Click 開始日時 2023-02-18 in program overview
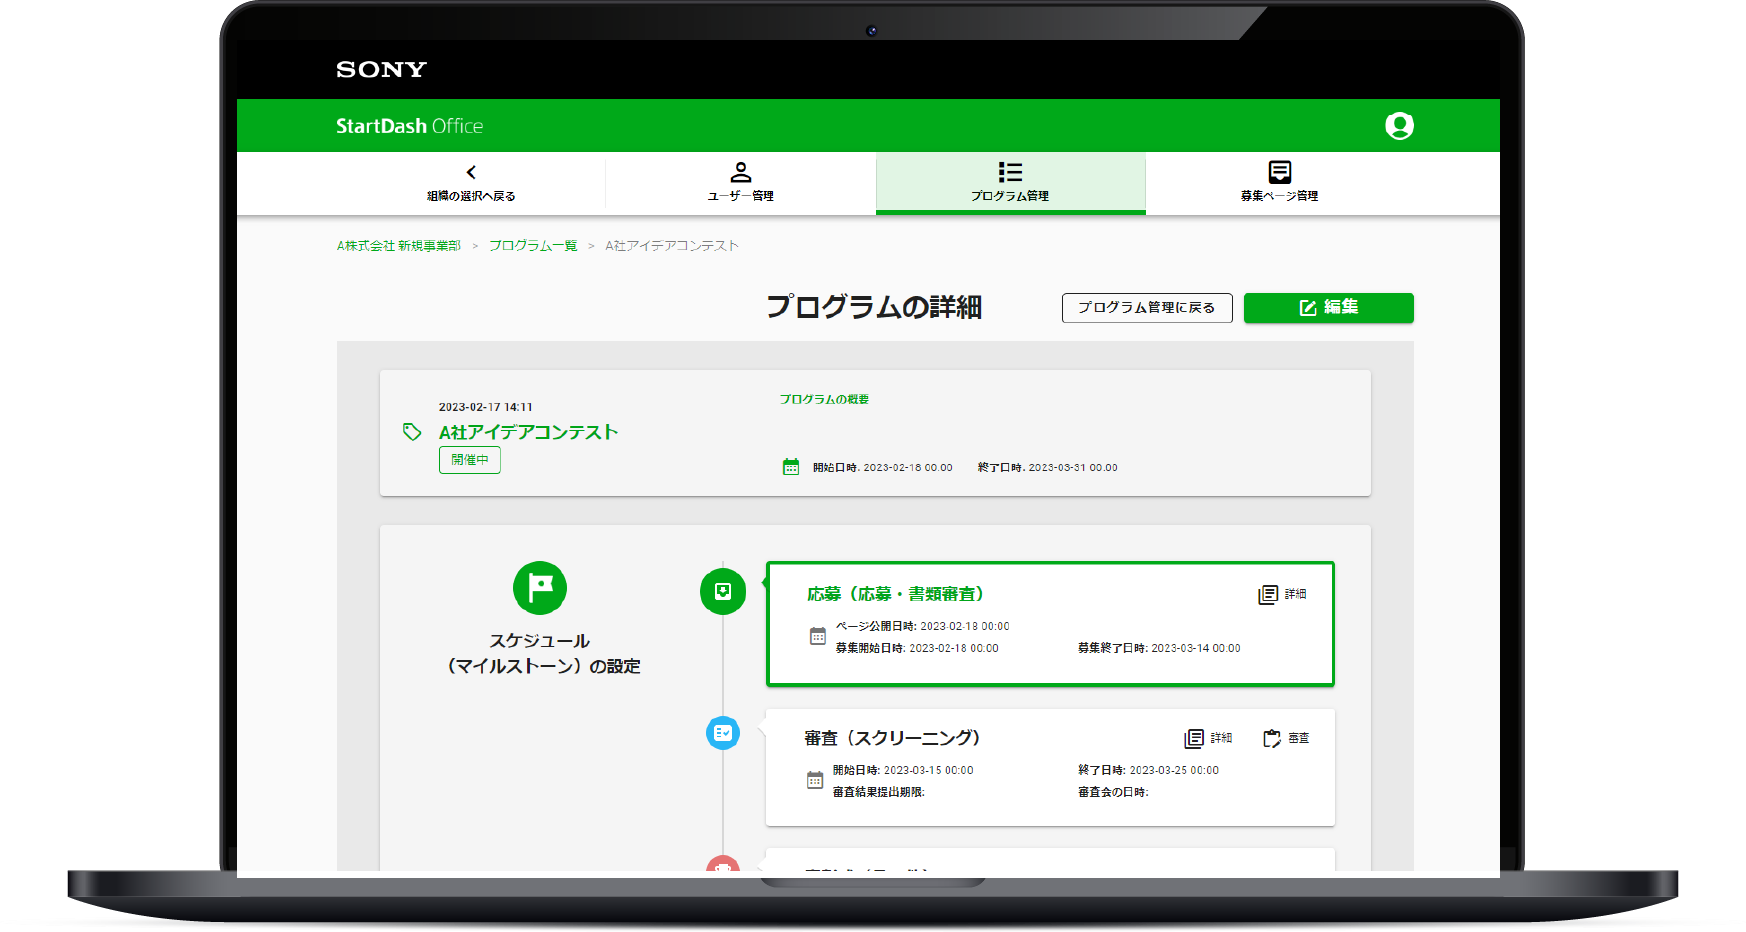1746x932 pixels. [x=883, y=467]
